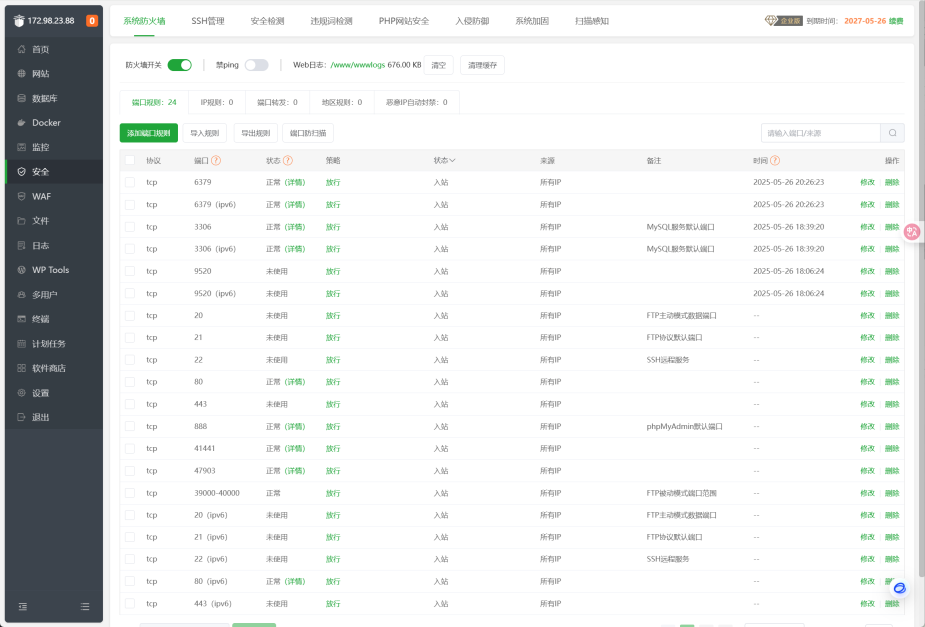Viewport: 925px width, 627px height.
Task: Switch to the 系统加固 tab
Action: coord(532,21)
